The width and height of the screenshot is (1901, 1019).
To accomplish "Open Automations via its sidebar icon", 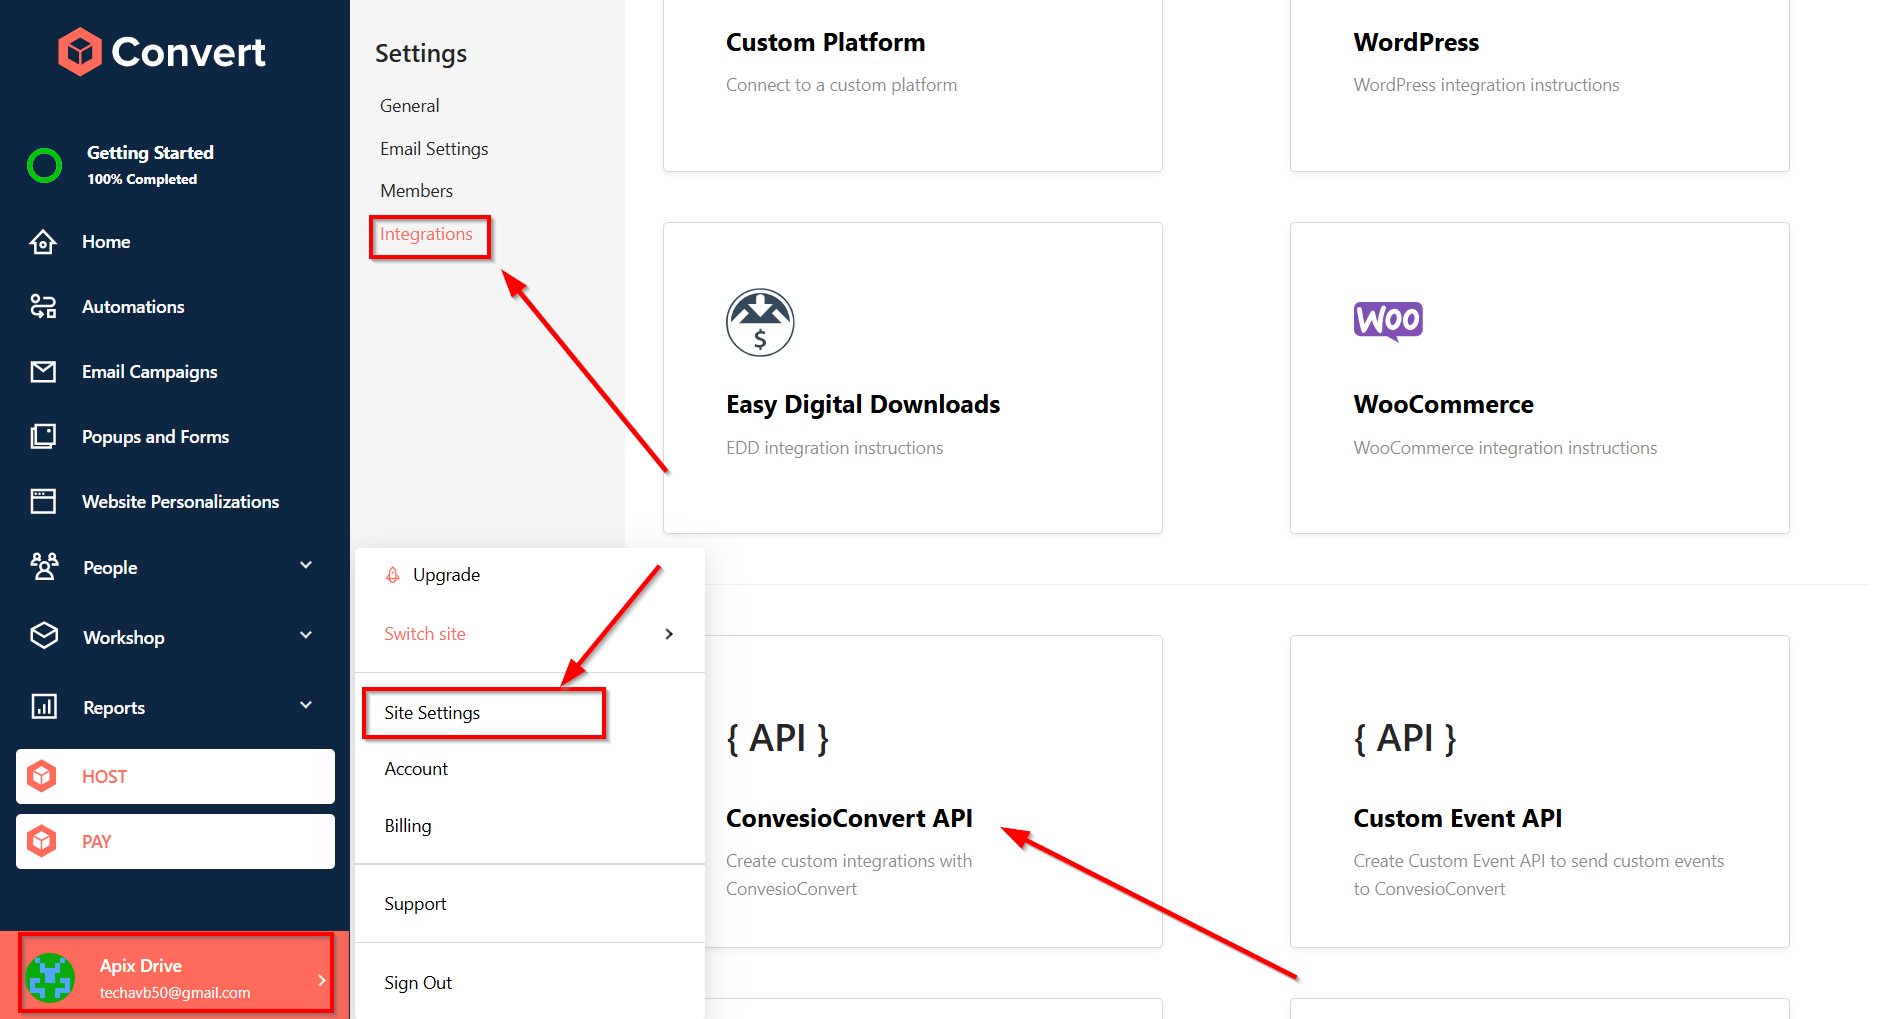I will point(43,307).
